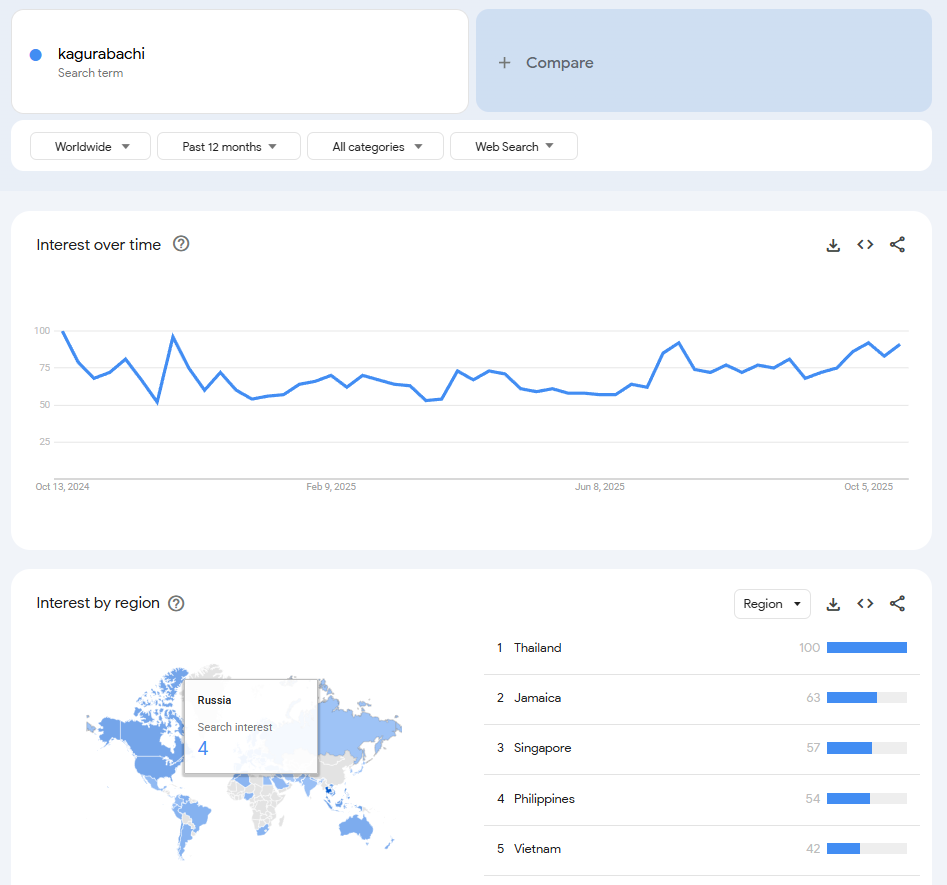This screenshot has width=947, height=885.
Task: Open embed code for Interest over time
Action: pos(865,245)
